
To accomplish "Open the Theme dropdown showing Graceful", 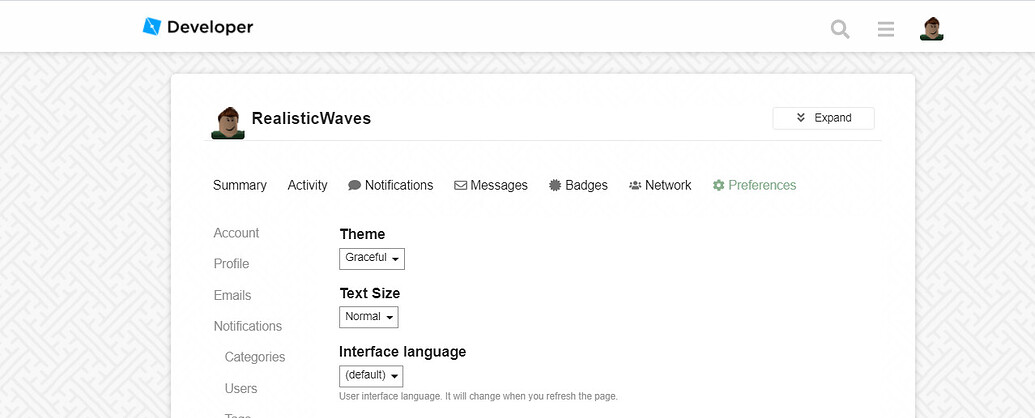I will (372, 258).
